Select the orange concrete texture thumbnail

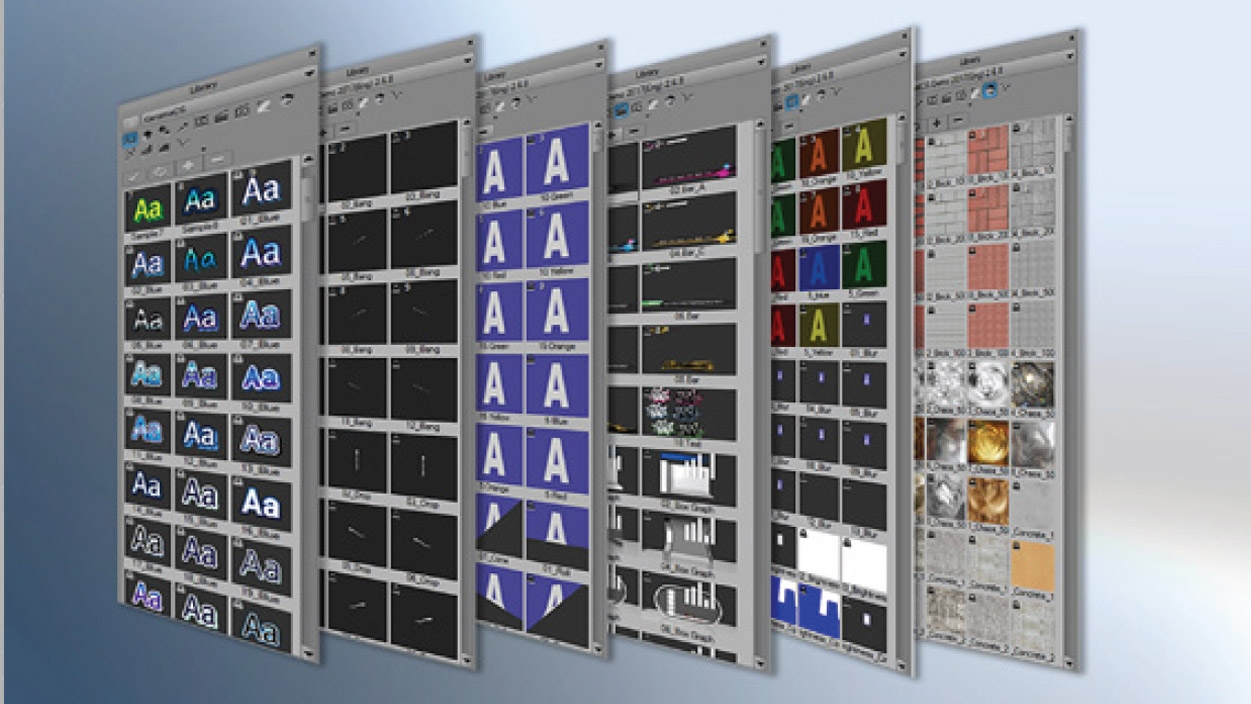(1033, 565)
